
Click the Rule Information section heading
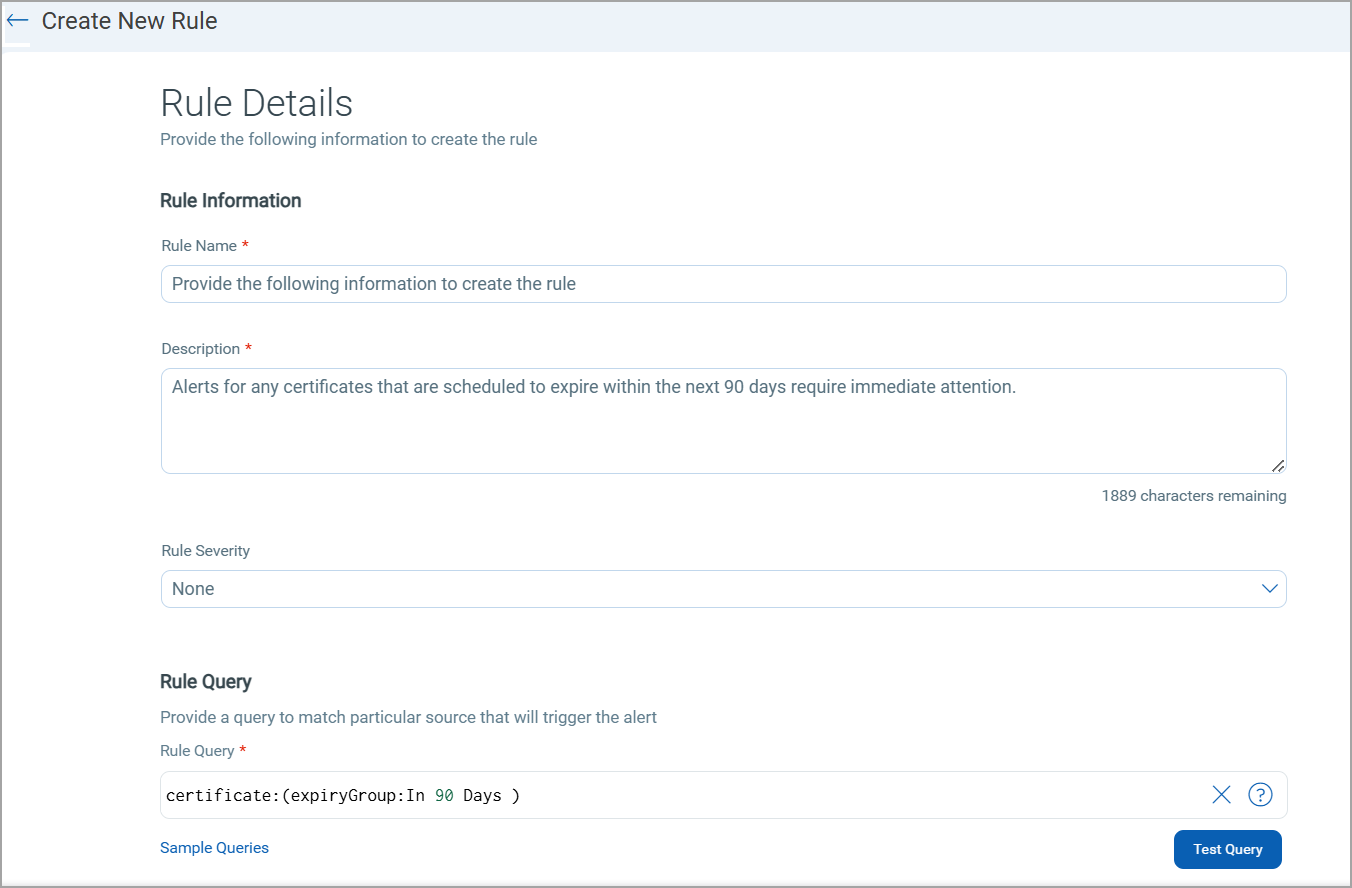(230, 201)
